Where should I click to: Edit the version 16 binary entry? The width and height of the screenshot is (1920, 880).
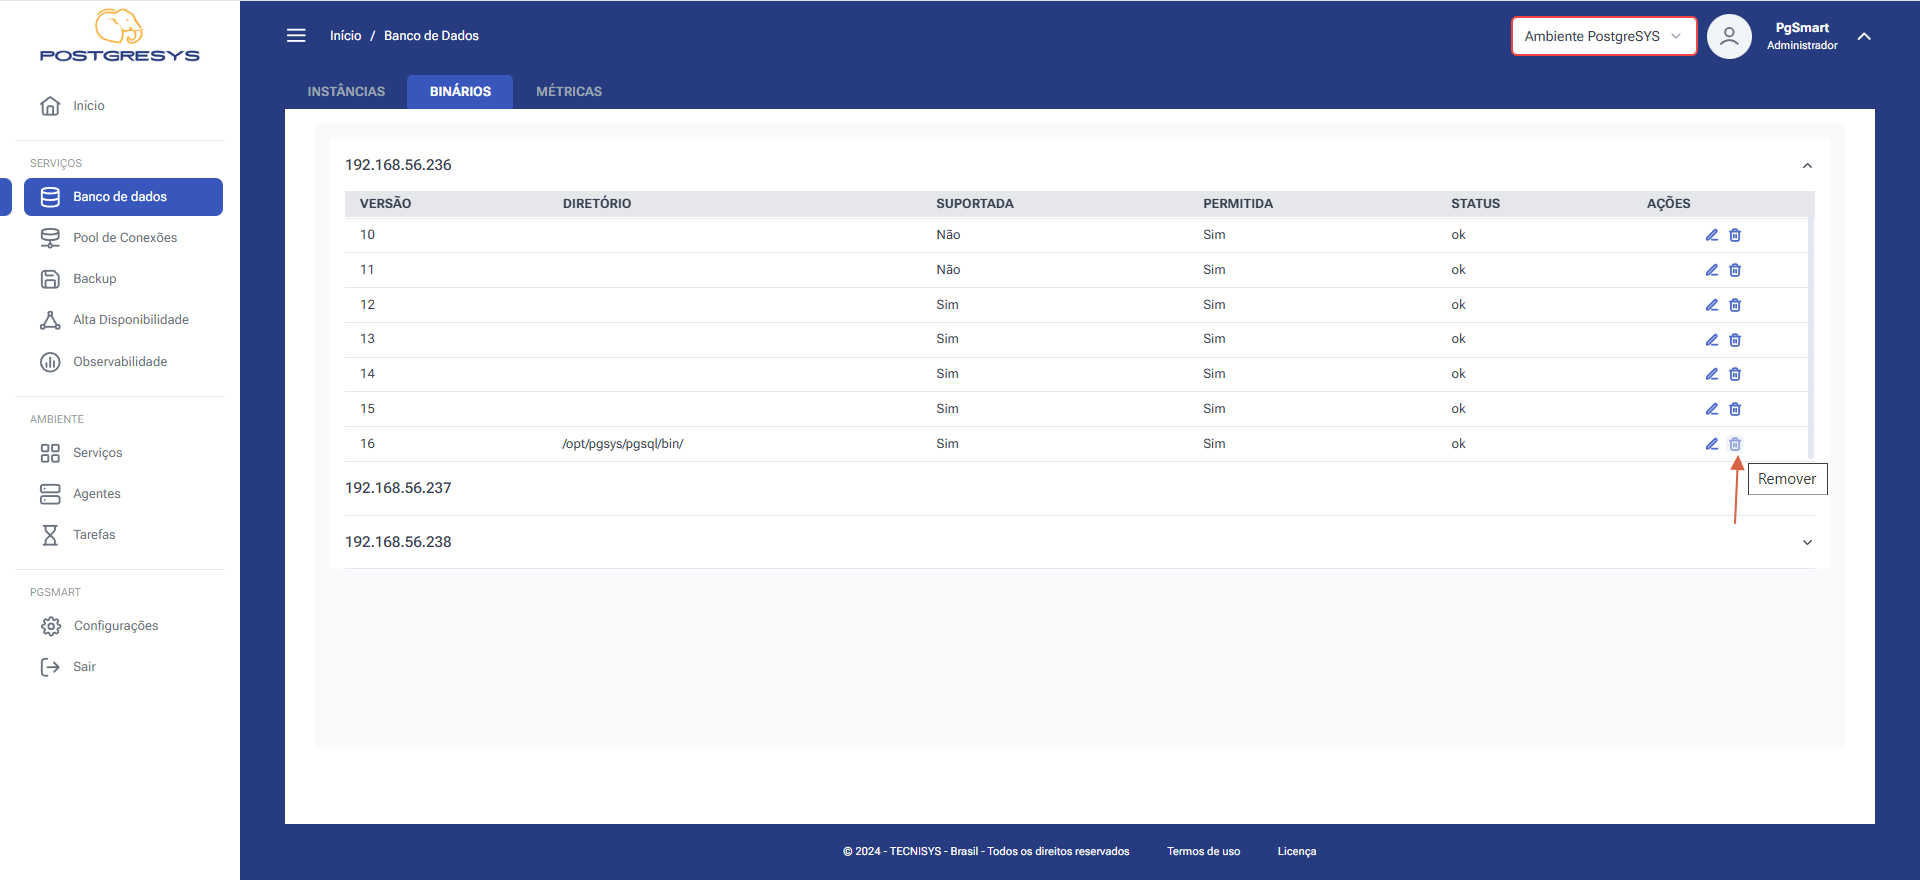1712,444
